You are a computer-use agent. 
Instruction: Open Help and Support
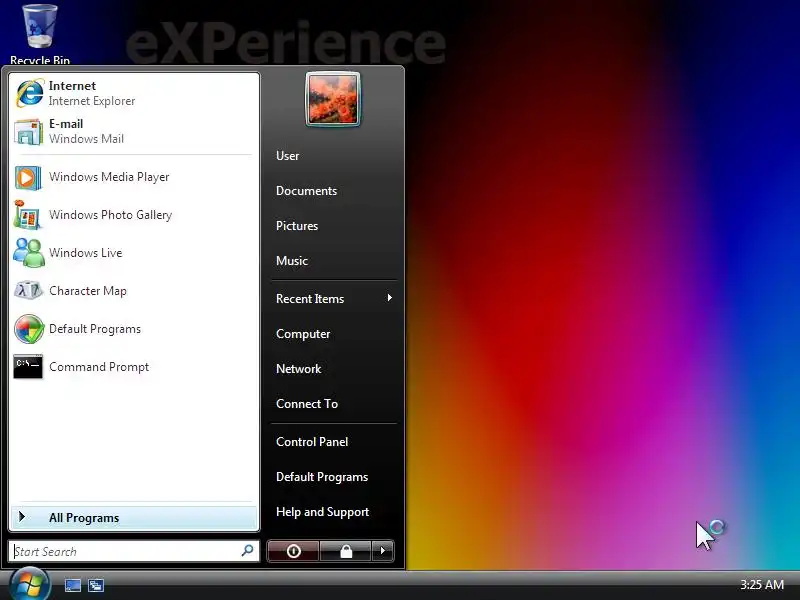coord(322,512)
